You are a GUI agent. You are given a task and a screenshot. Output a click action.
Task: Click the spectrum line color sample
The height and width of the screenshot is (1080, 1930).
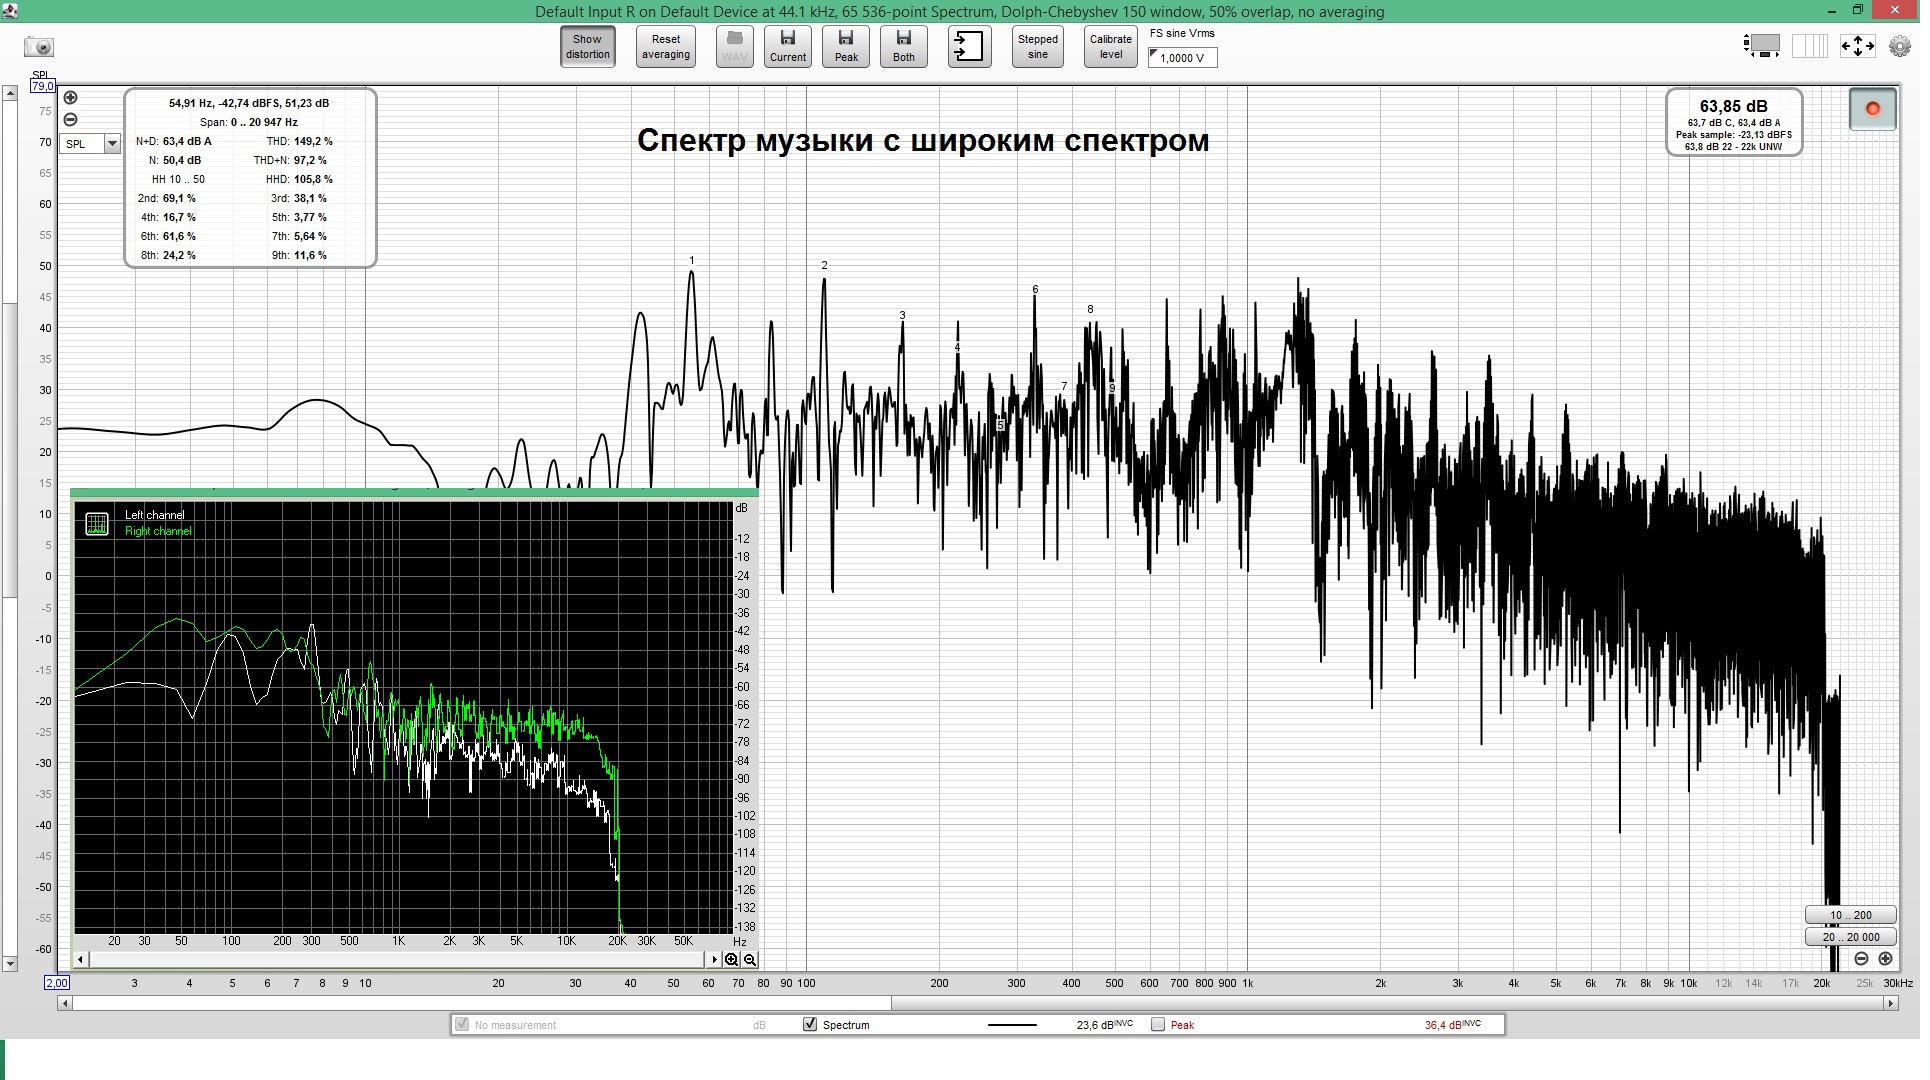[x=1011, y=1025]
